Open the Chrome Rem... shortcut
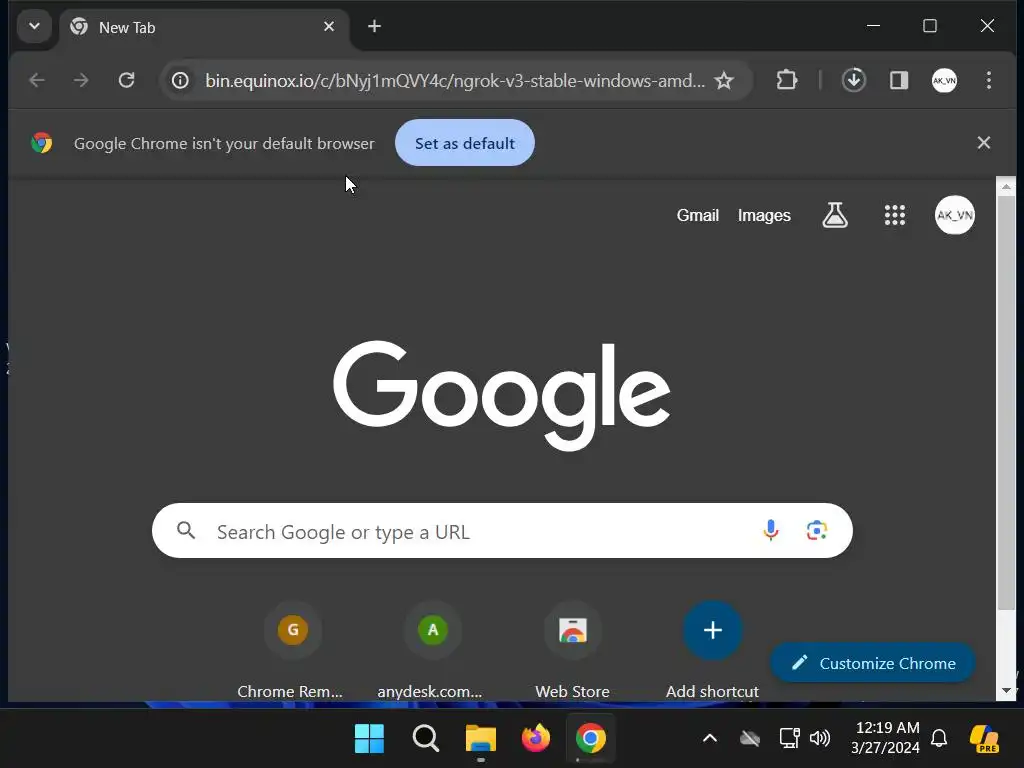 (x=291, y=650)
